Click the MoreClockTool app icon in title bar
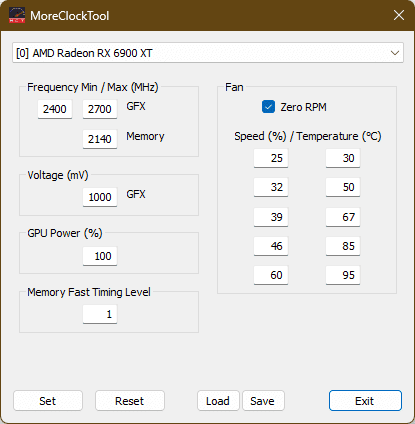 point(17,15)
